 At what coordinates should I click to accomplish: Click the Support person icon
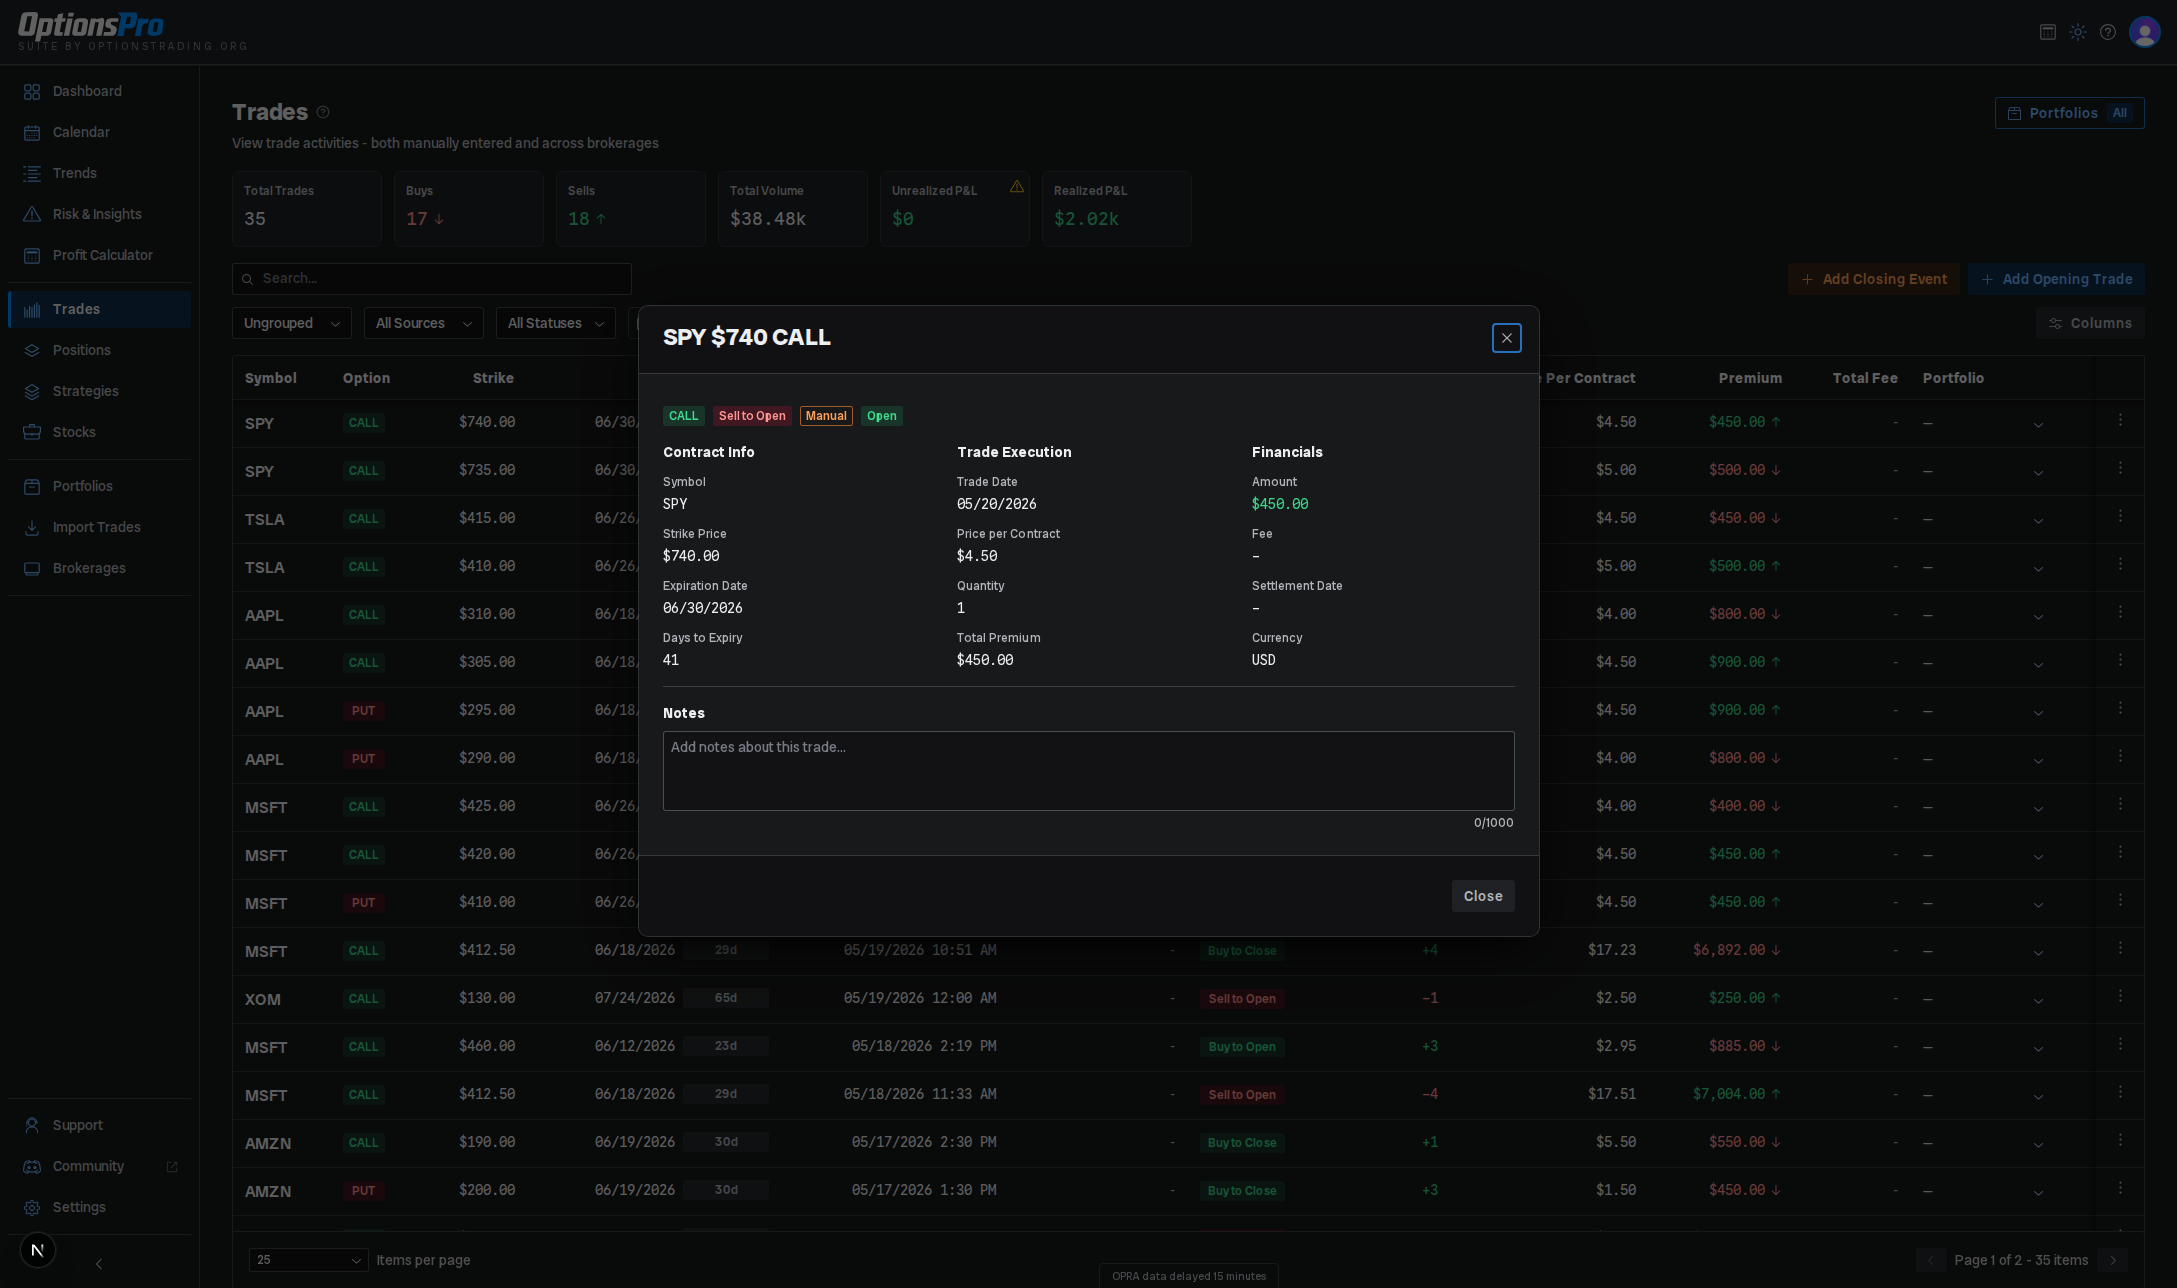[x=32, y=1125]
